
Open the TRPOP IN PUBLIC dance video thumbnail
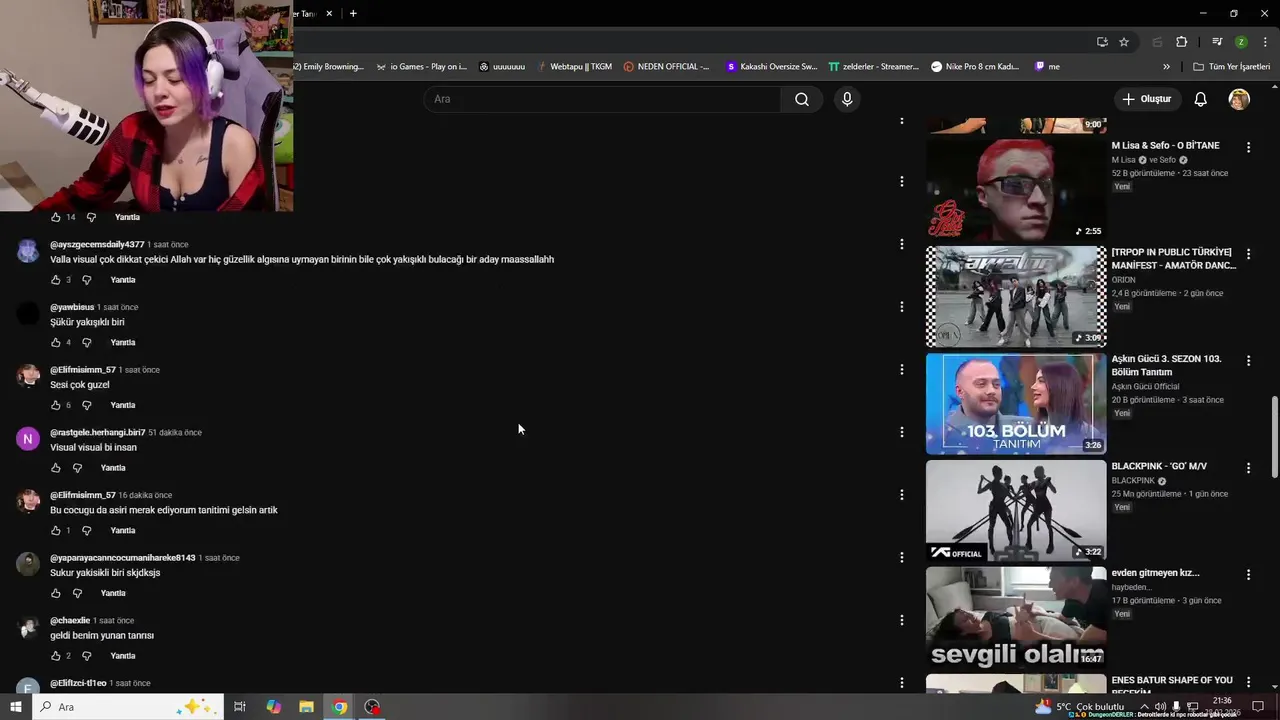(1016, 296)
